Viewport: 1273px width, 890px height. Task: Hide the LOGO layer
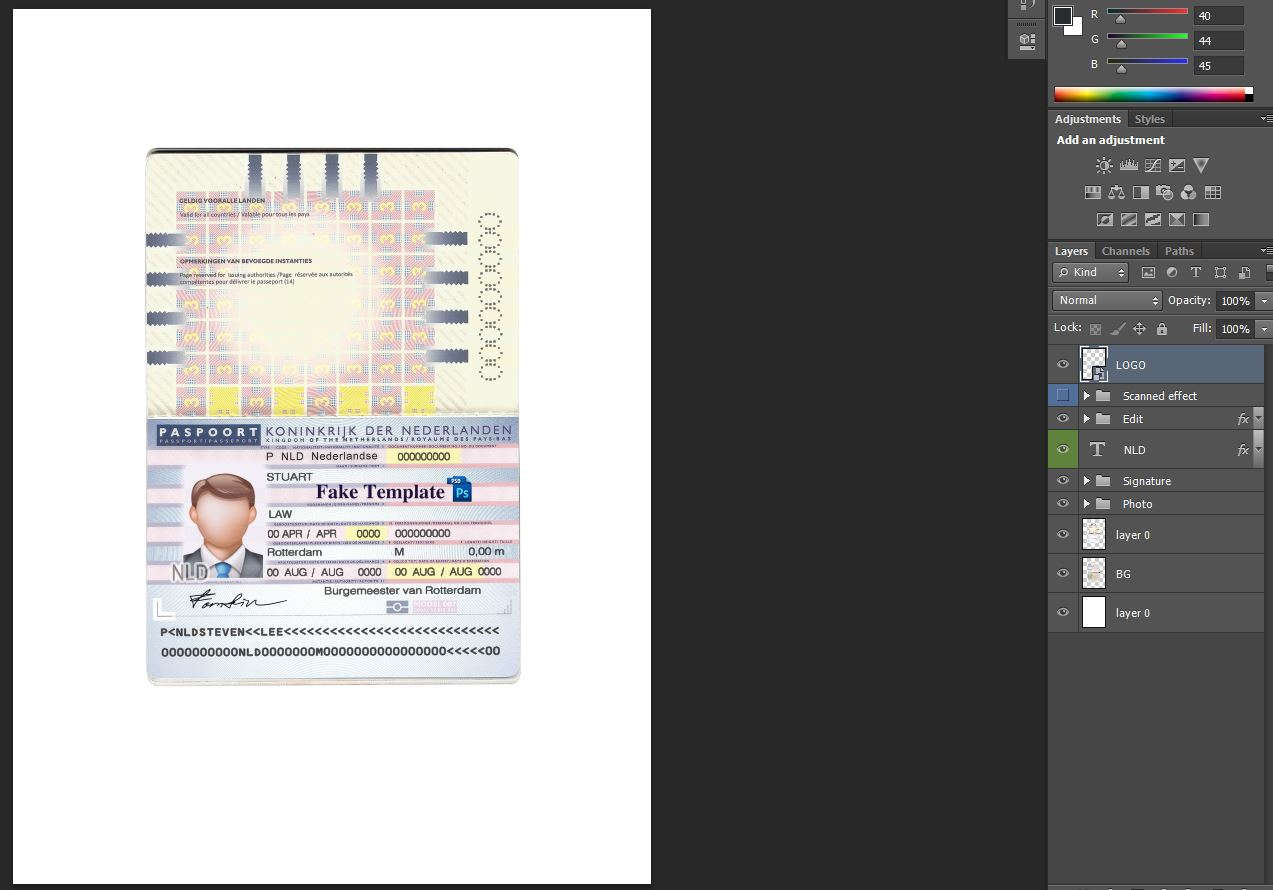1063,364
